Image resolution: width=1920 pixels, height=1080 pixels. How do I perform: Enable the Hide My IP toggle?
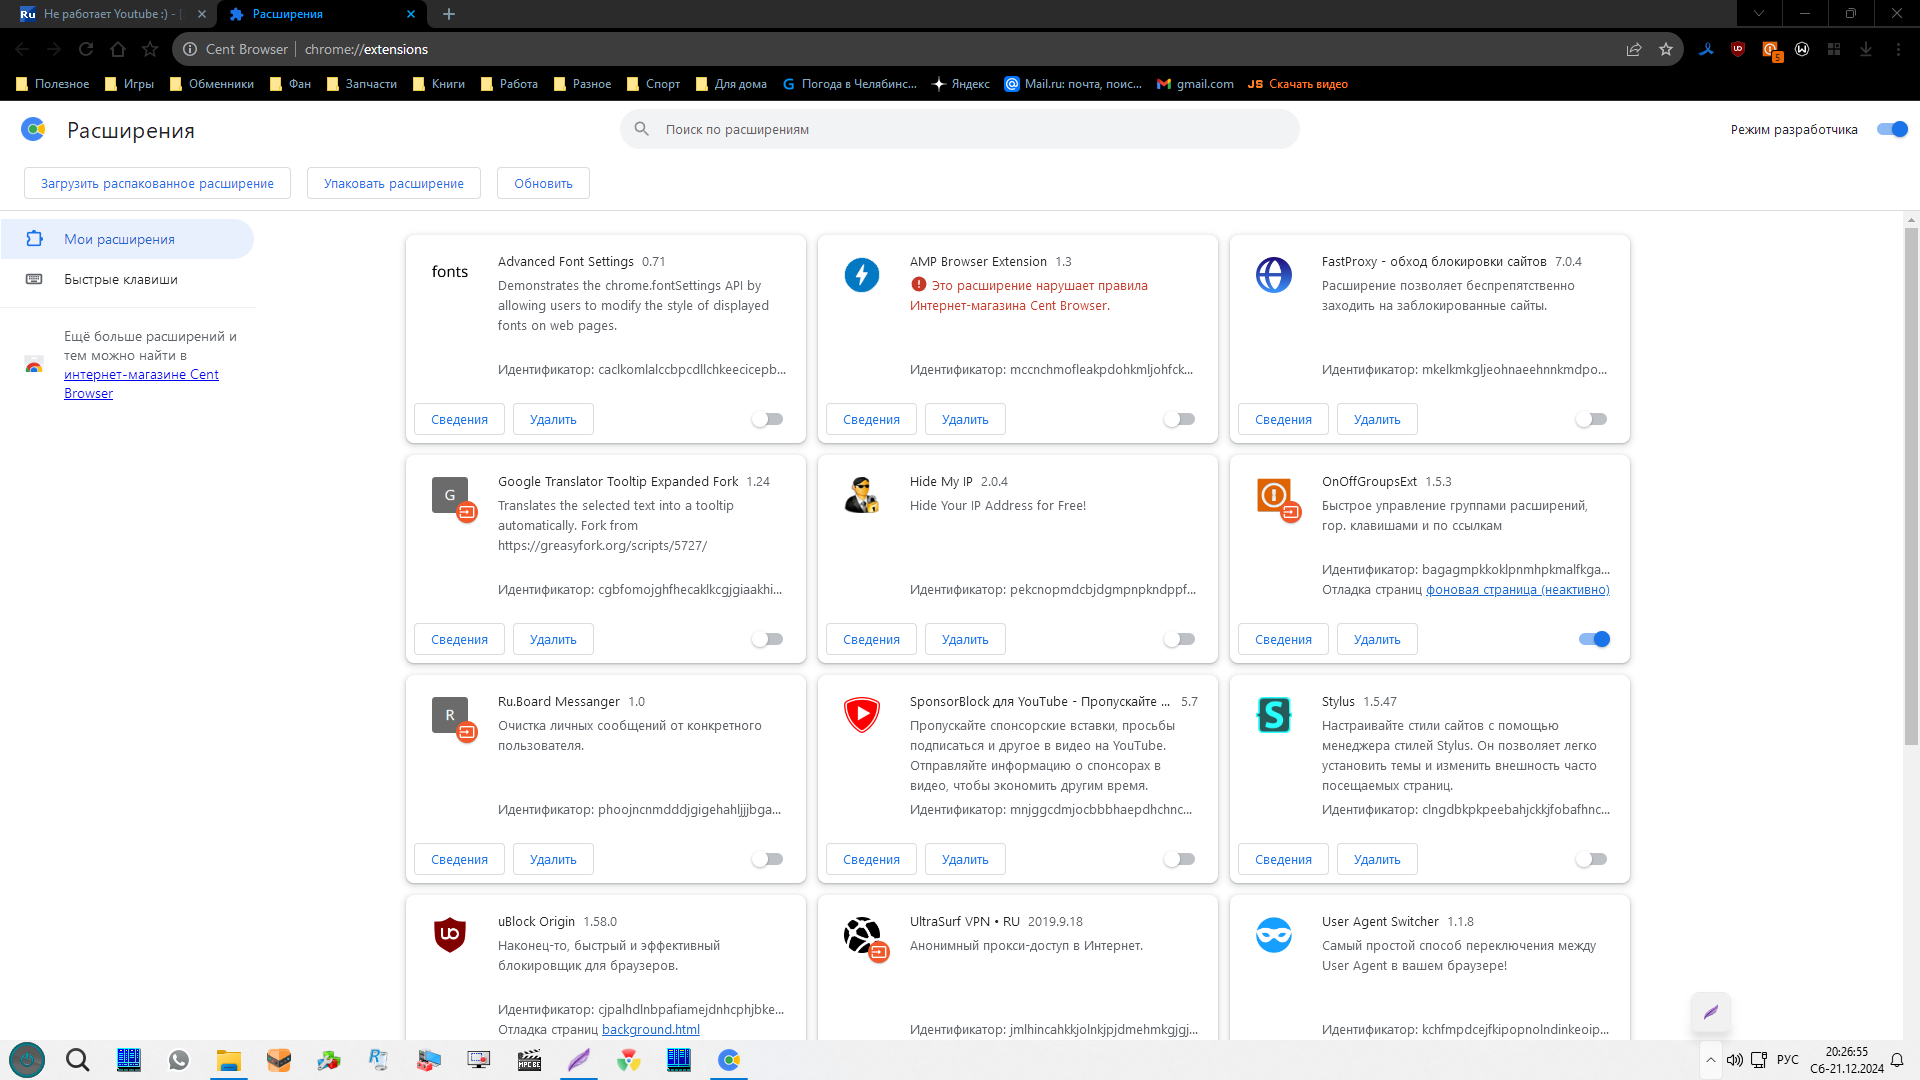[1180, 639]
